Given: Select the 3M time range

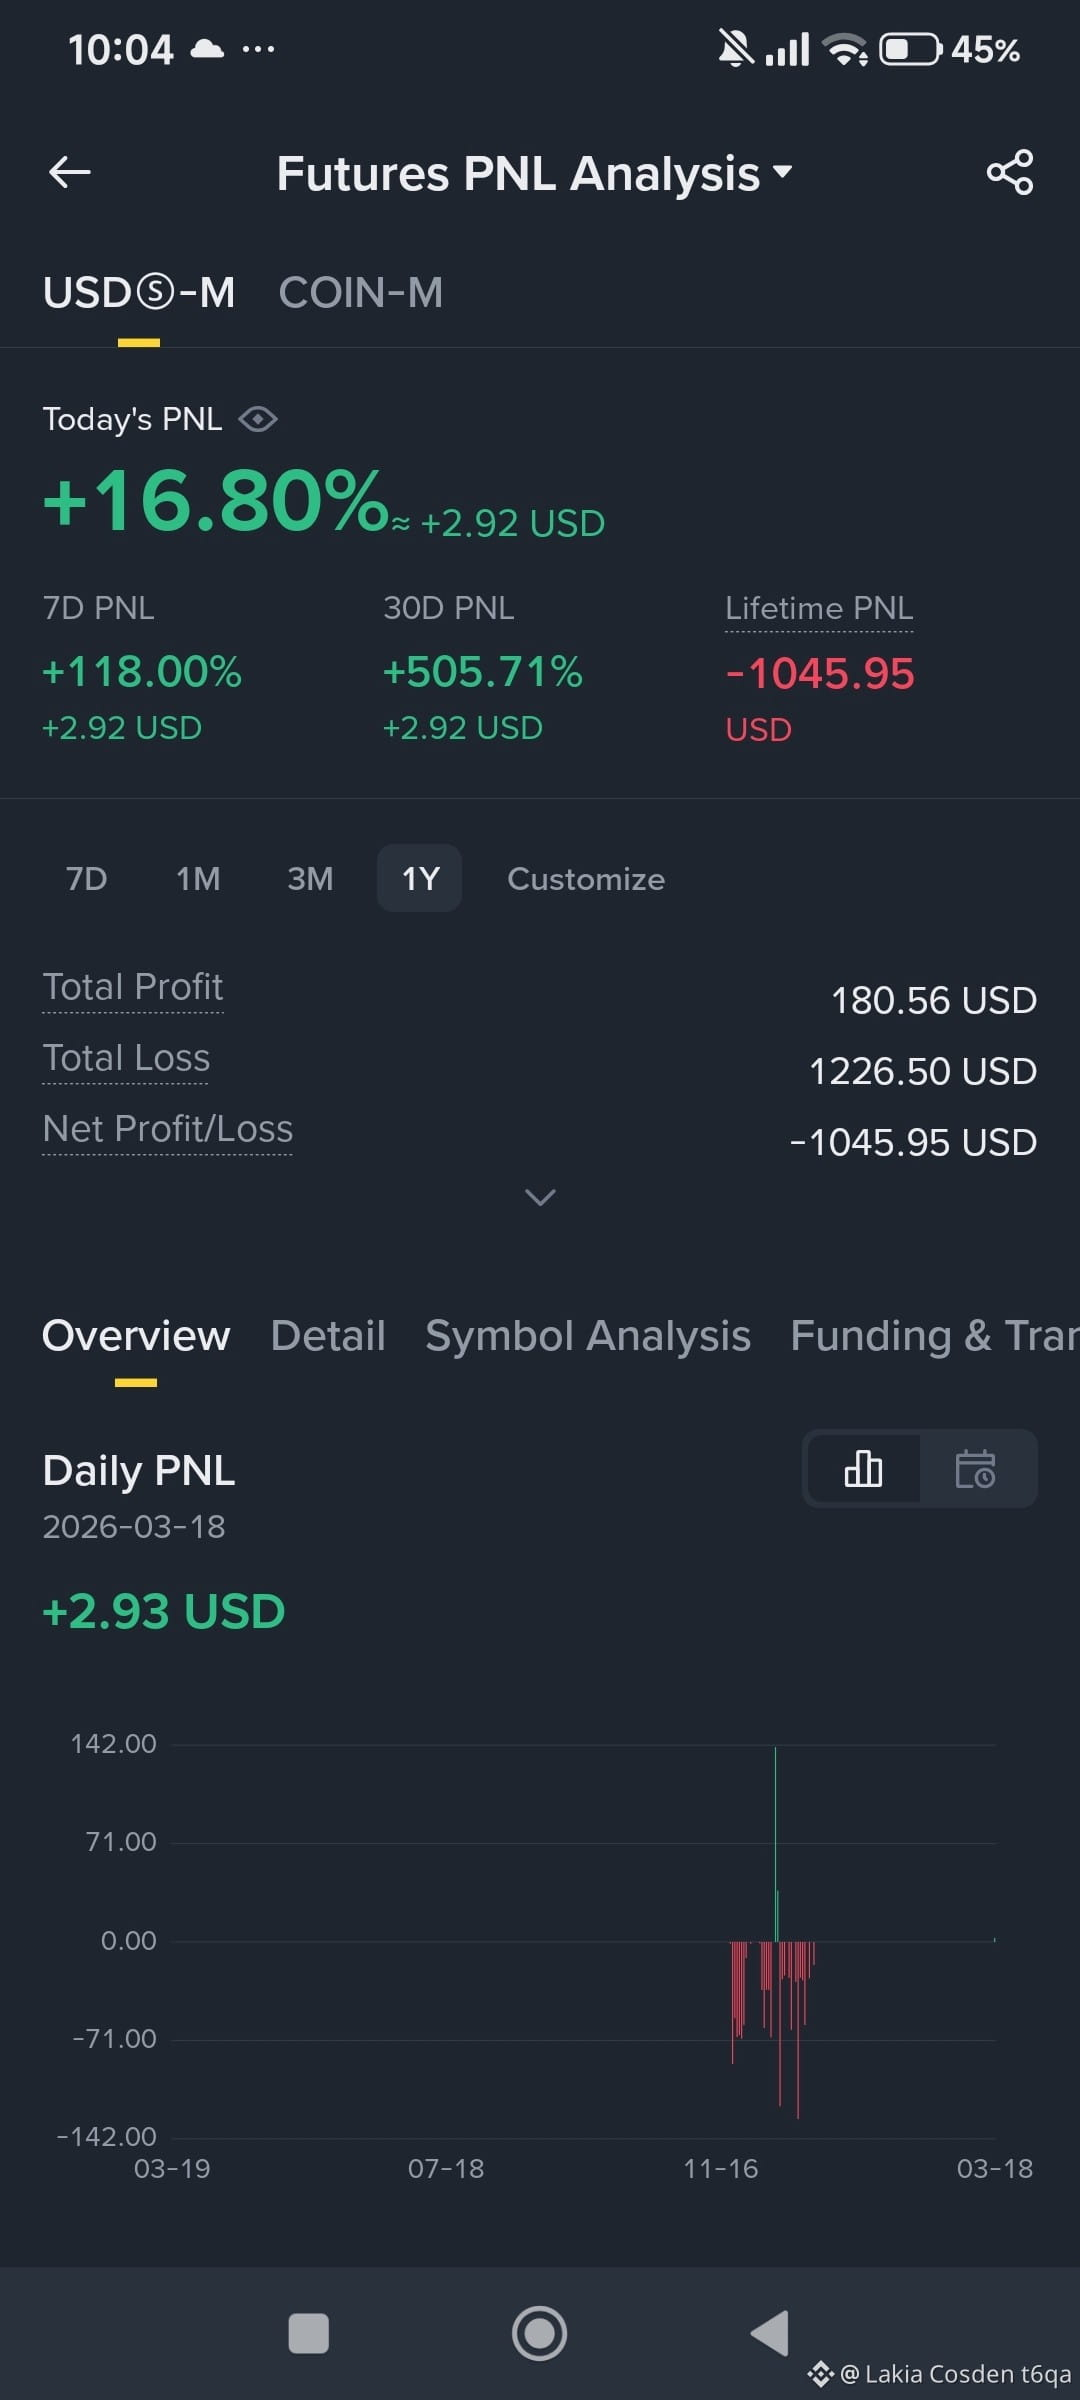Looking at the screenshot, I should 310,879.
